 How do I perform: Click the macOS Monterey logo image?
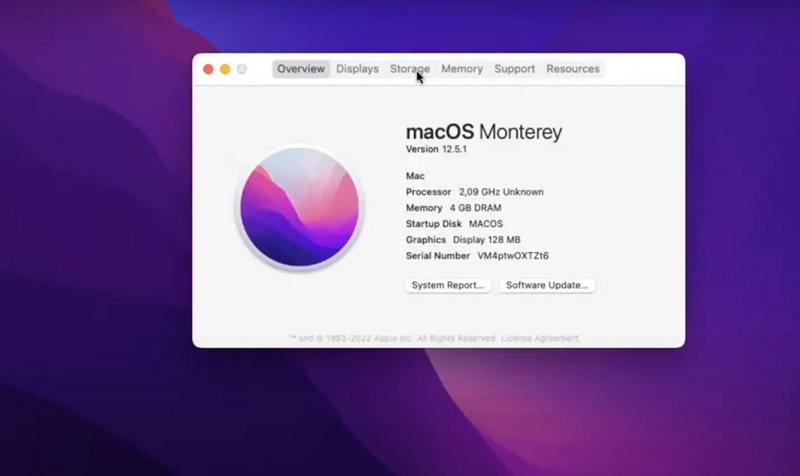(300, 207)
